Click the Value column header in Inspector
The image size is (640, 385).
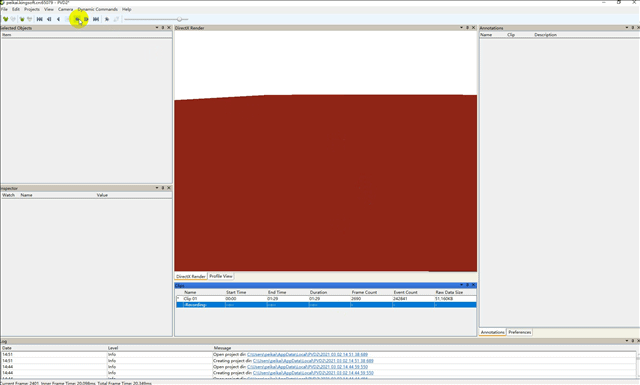tap(102, 195)
